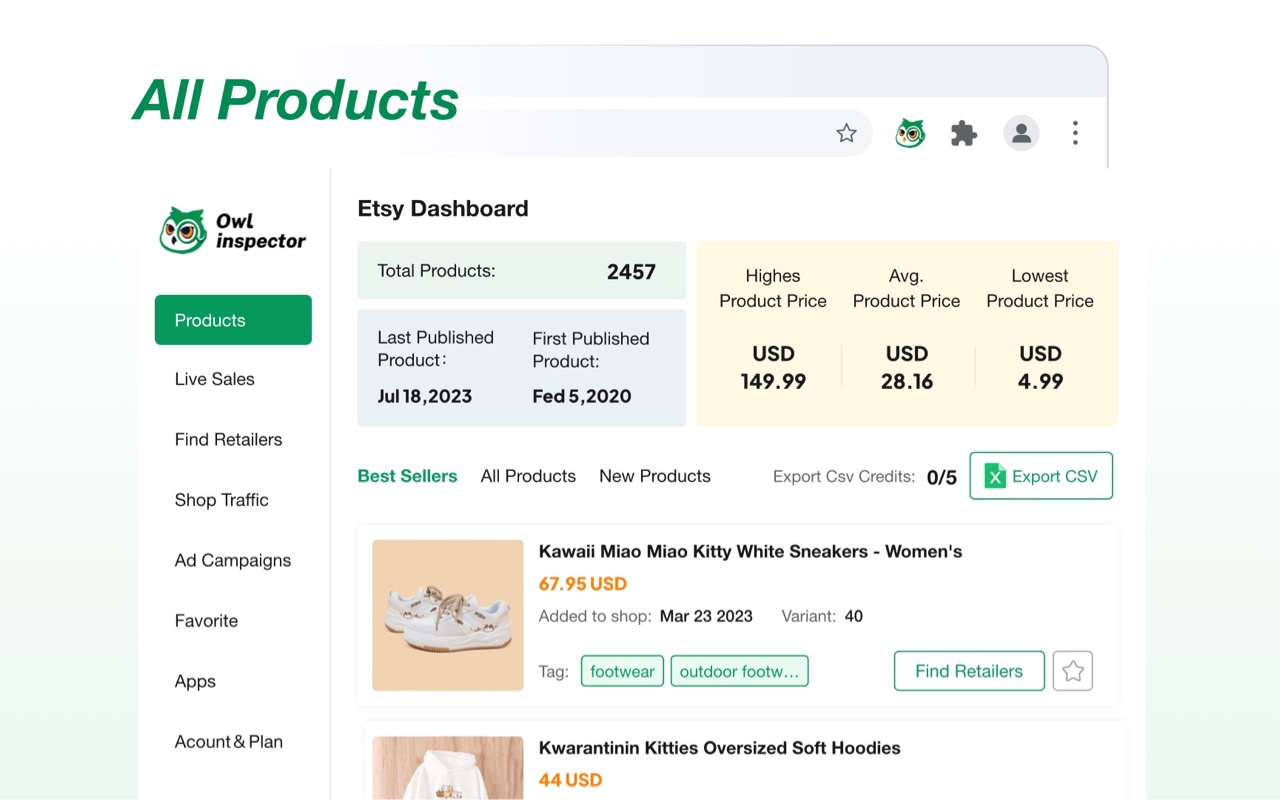This screenshot has height=800, width=1280.
Task: Open the browser extensions puzzle icon
Action: point(964,133)
